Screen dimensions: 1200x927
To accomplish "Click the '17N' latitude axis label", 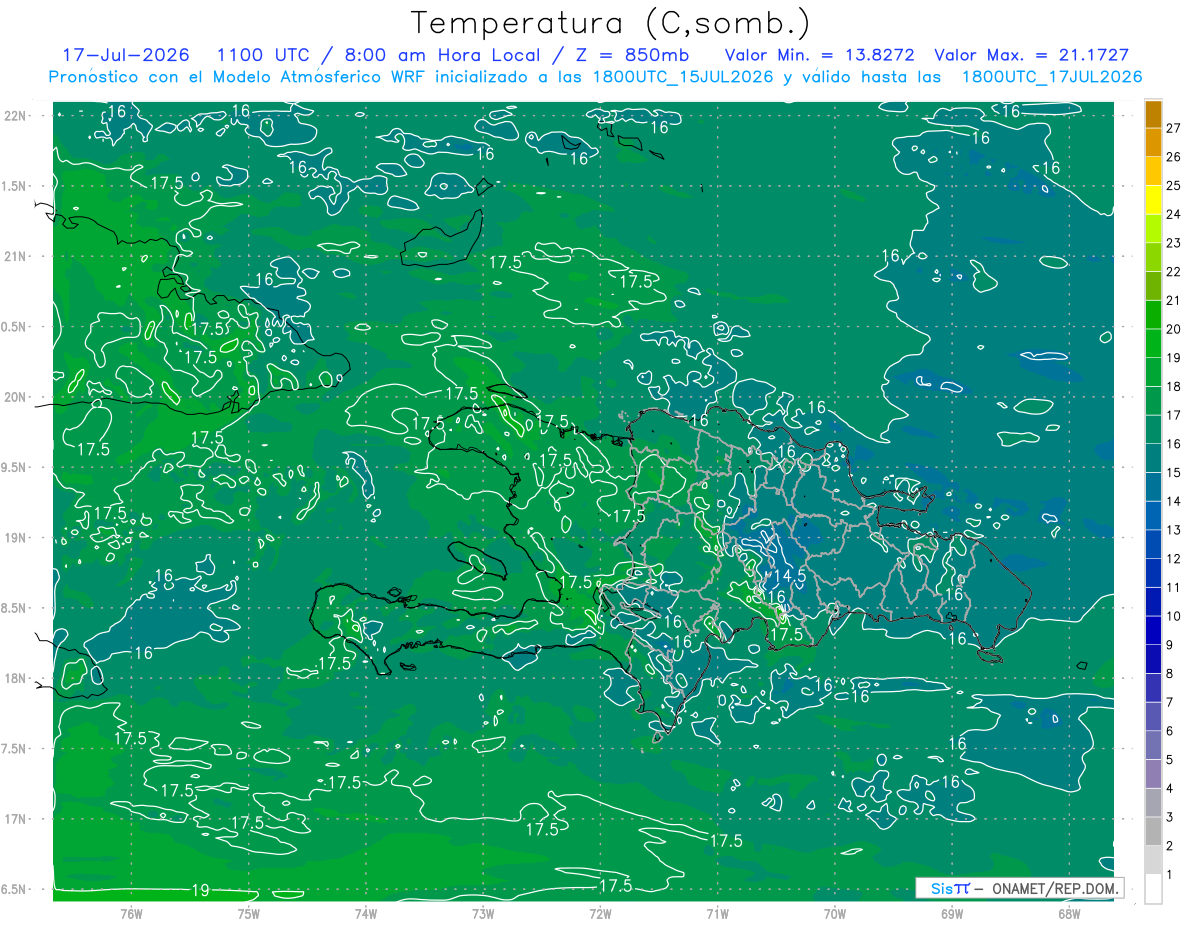I will tap(15, 819).
